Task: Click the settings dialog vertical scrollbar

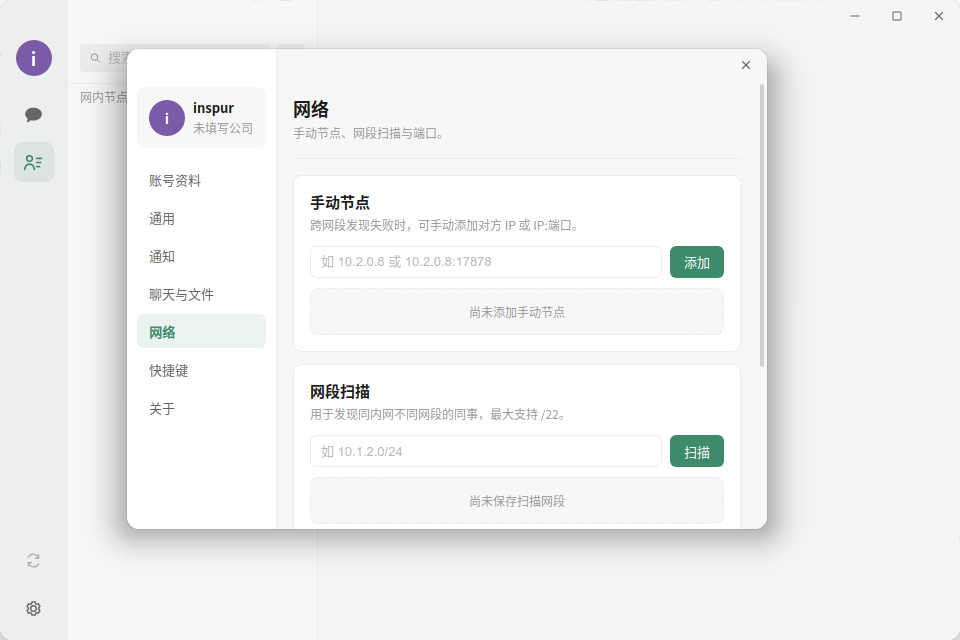Action: tap(762, 225)
